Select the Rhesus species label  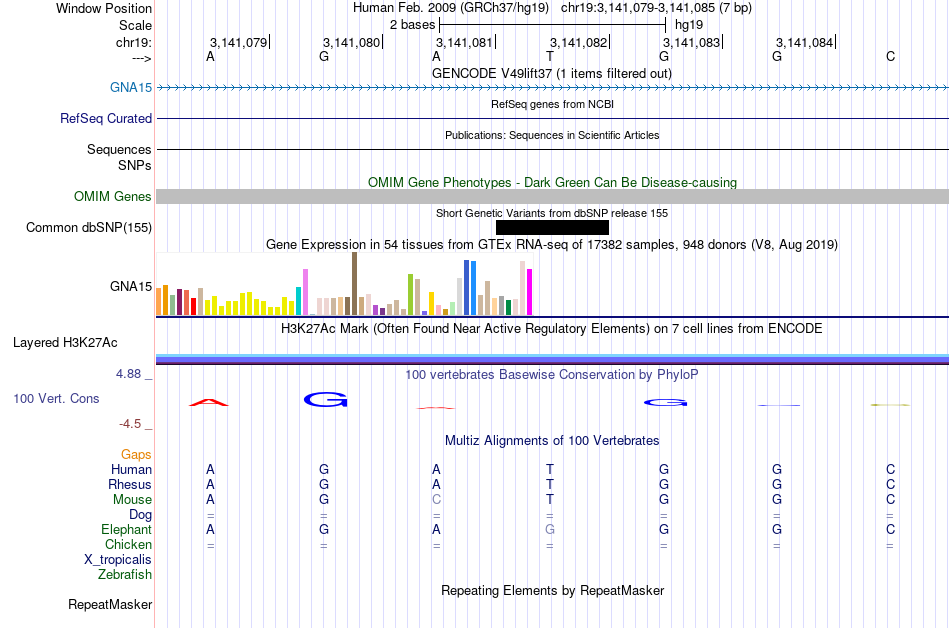coord(130,484)
